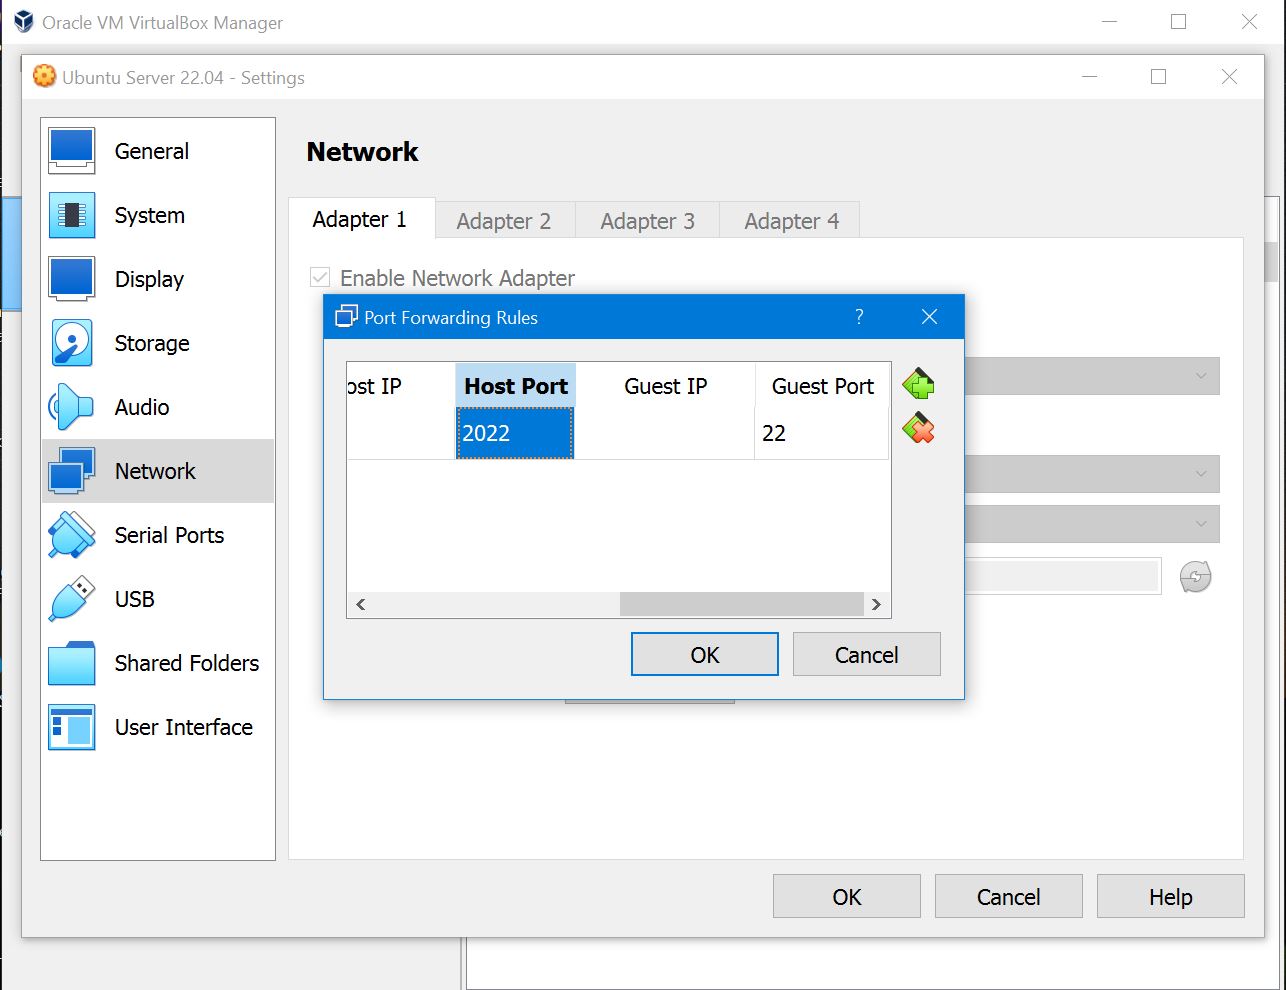Open the Serial Ports settings category

tap(158, 535)
